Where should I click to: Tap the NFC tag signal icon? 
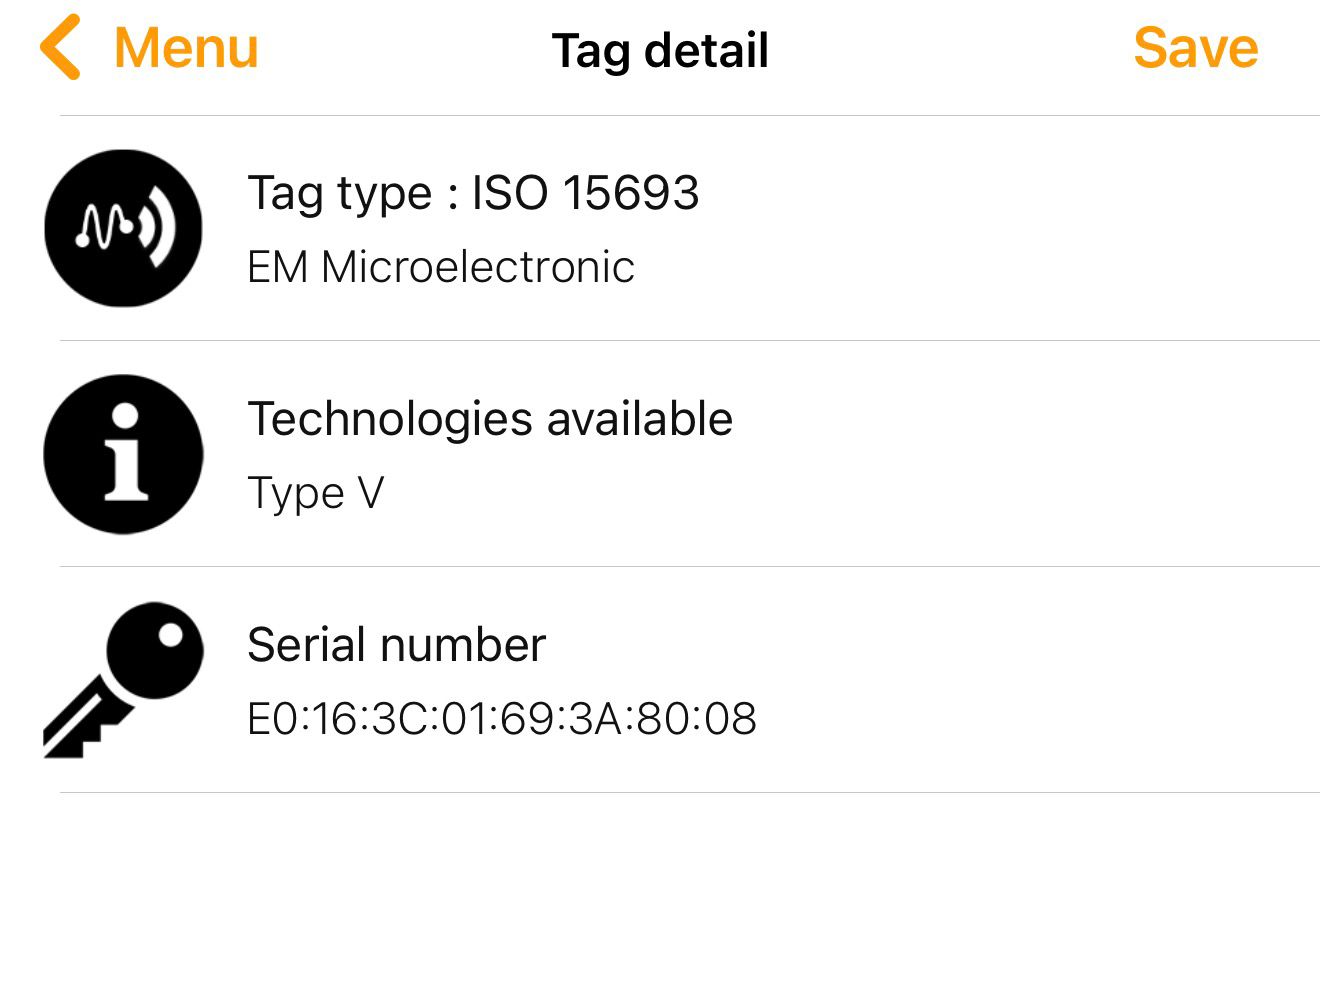123,228
